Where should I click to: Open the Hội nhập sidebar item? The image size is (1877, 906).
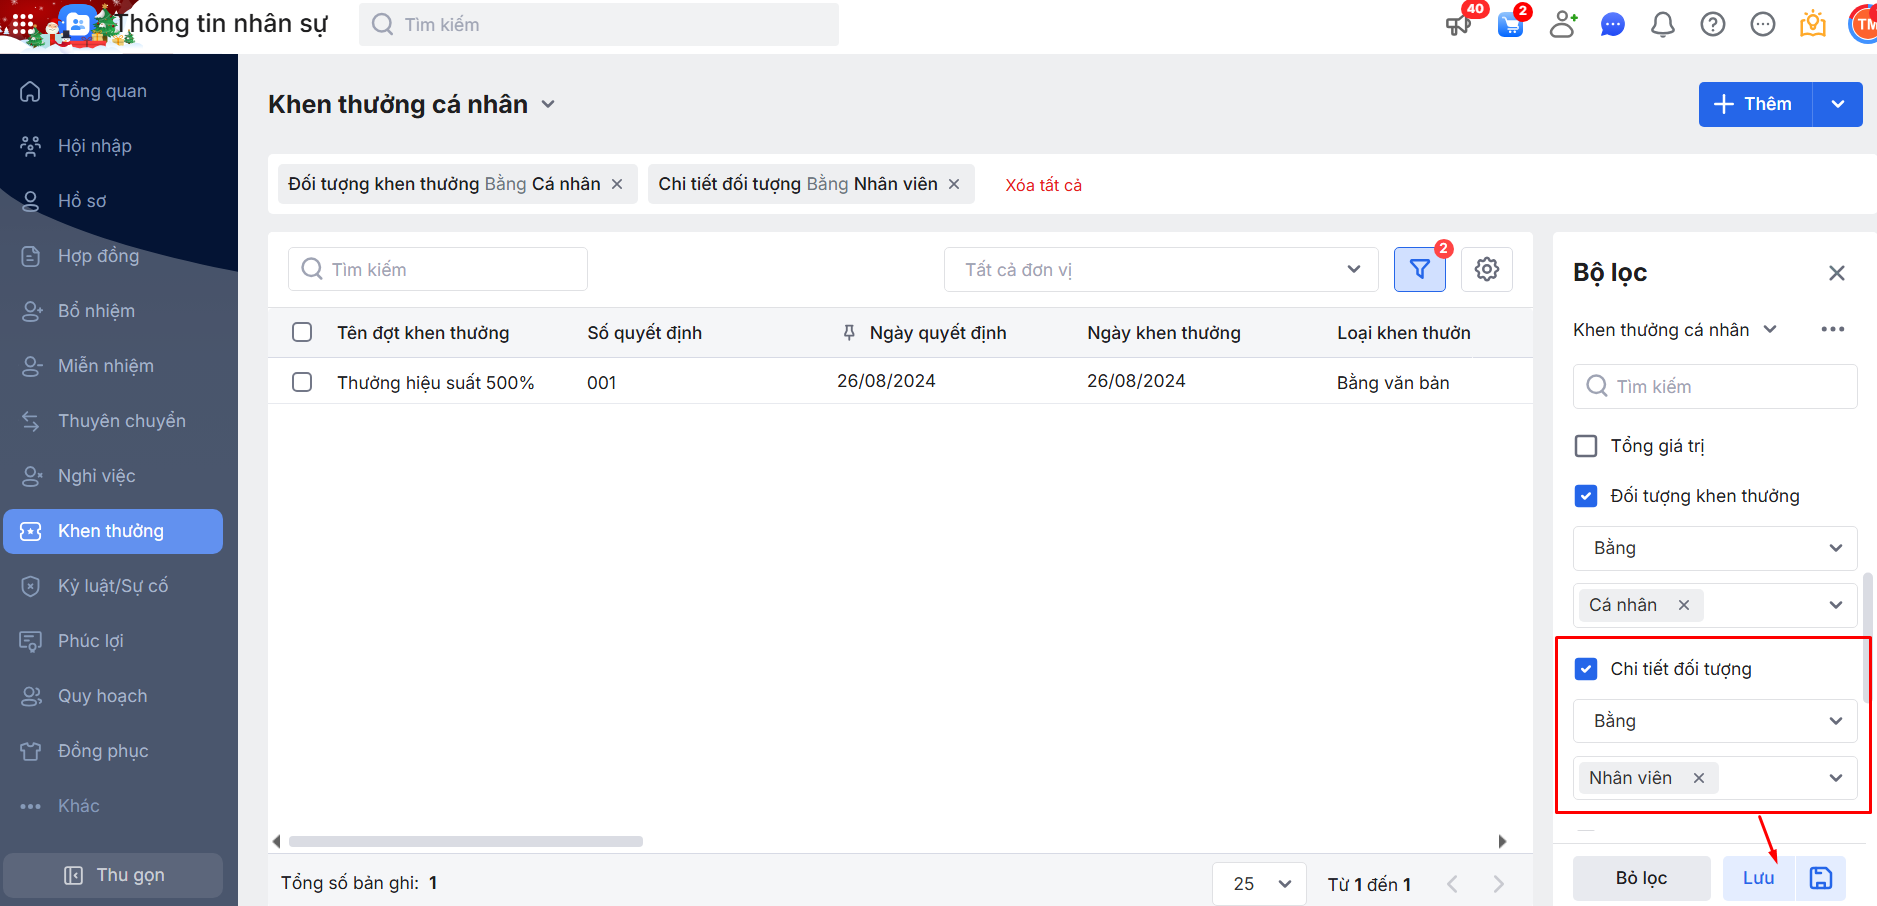tap(113, 146)
